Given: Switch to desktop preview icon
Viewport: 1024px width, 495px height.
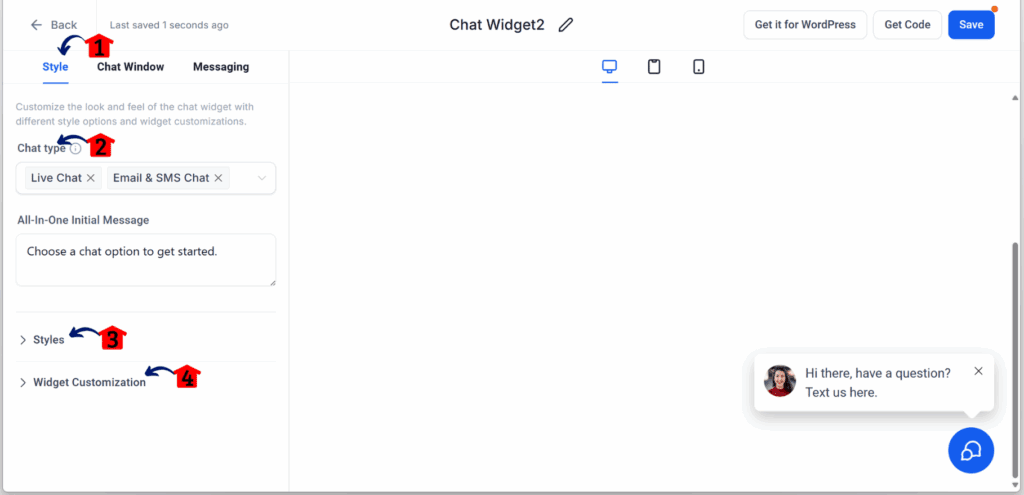Looking at the screenshot, I should (609, 67).
